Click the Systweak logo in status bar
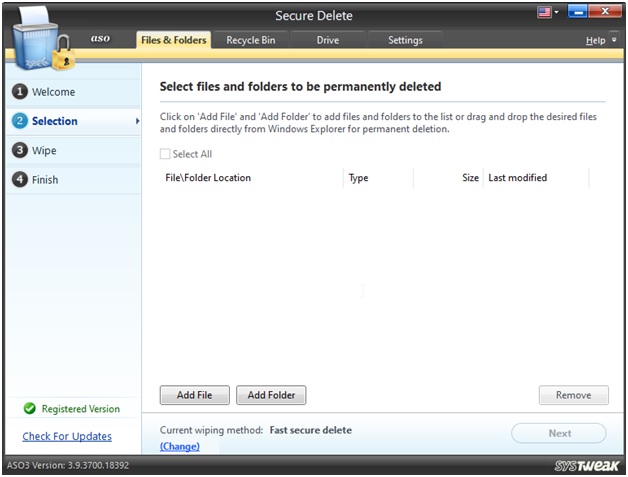The width and height of the screenshot is (628, 477). click(x=586, y=466)
